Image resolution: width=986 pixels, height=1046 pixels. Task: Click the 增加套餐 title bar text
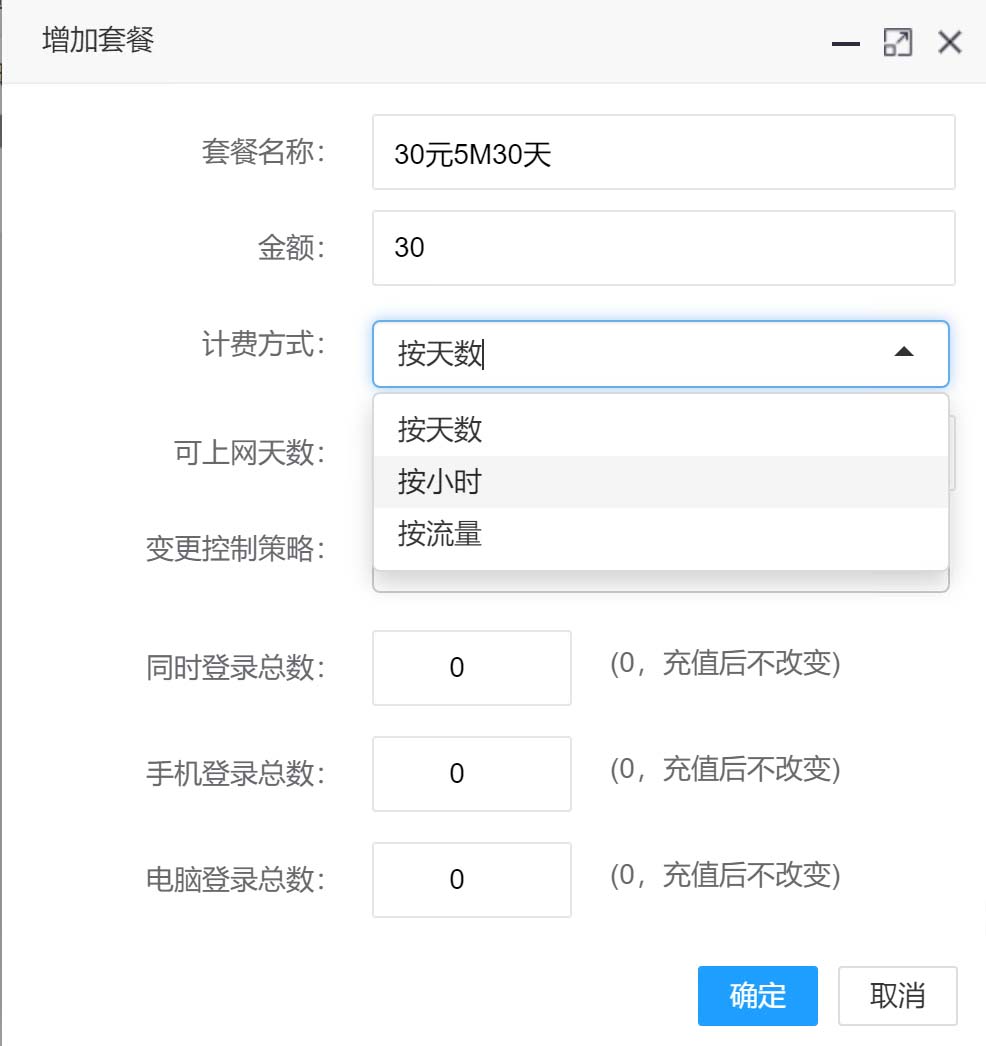click(x=98, y=41)
